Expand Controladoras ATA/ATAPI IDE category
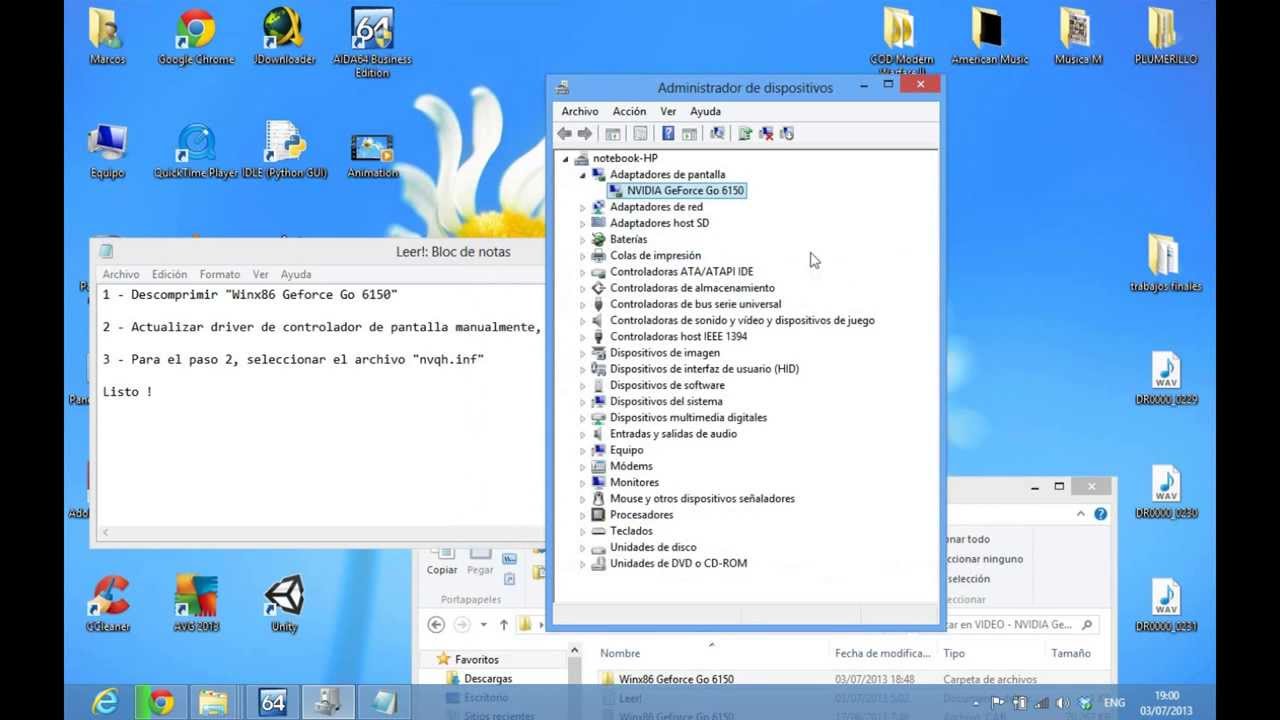The width and height of the screenshot is (1280, 720). click(582, 272)
